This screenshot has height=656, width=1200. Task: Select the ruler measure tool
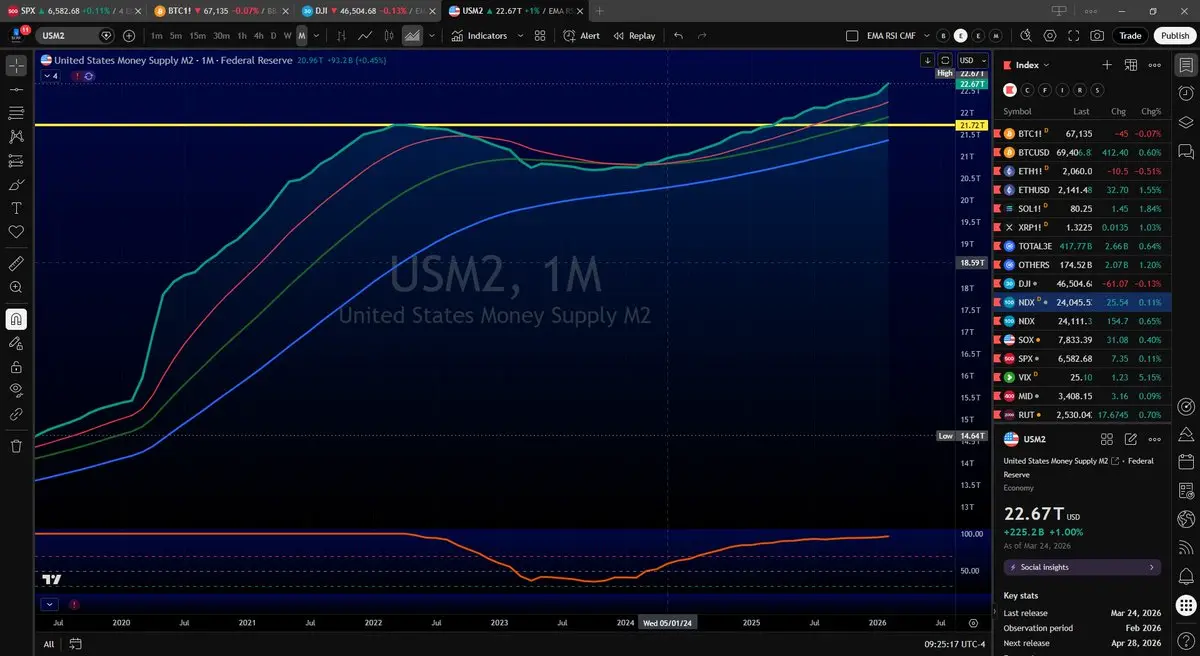pos(16,263)
